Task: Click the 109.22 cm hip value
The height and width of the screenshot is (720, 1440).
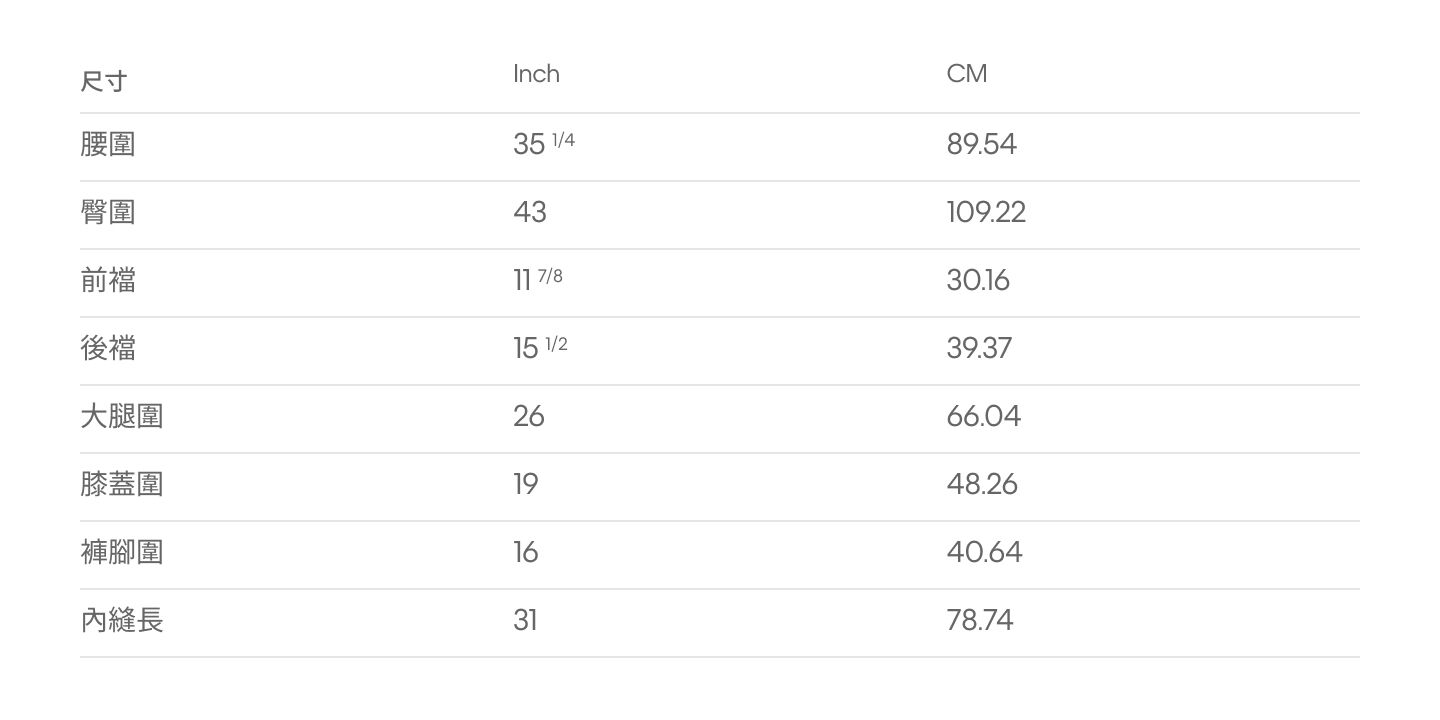Action: pos(986,212)
